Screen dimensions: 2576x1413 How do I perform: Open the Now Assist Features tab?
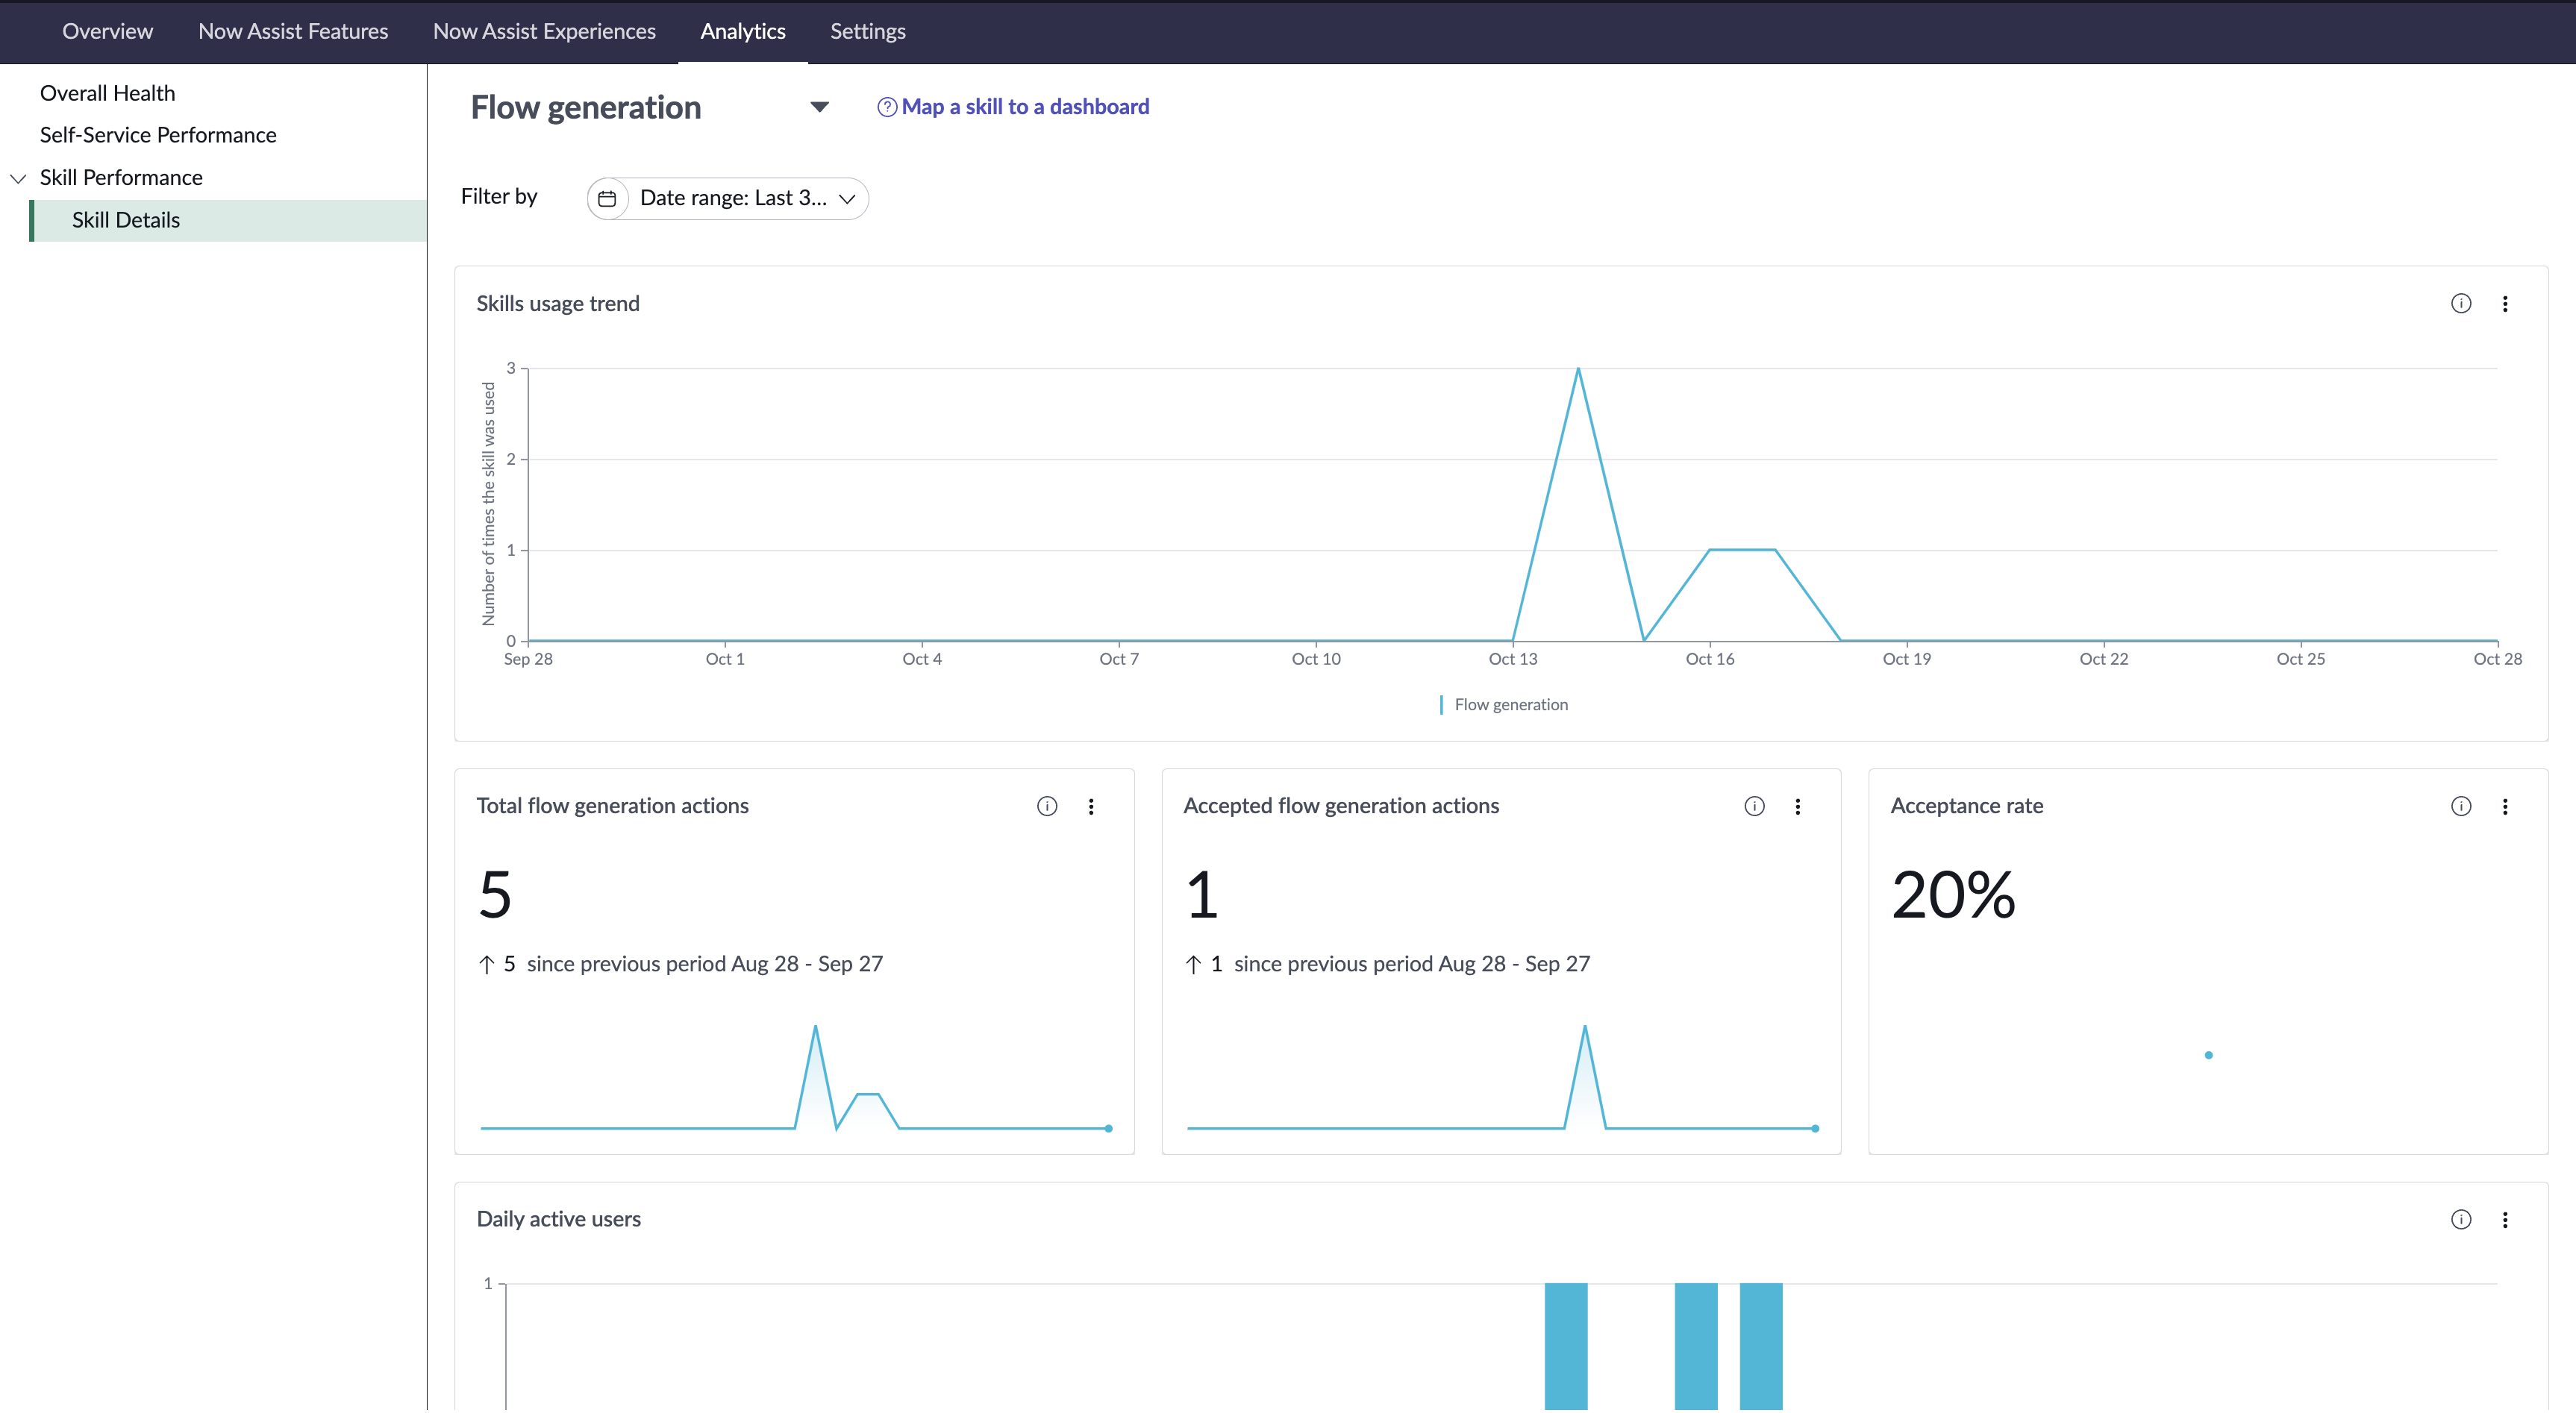pos(293,31)
